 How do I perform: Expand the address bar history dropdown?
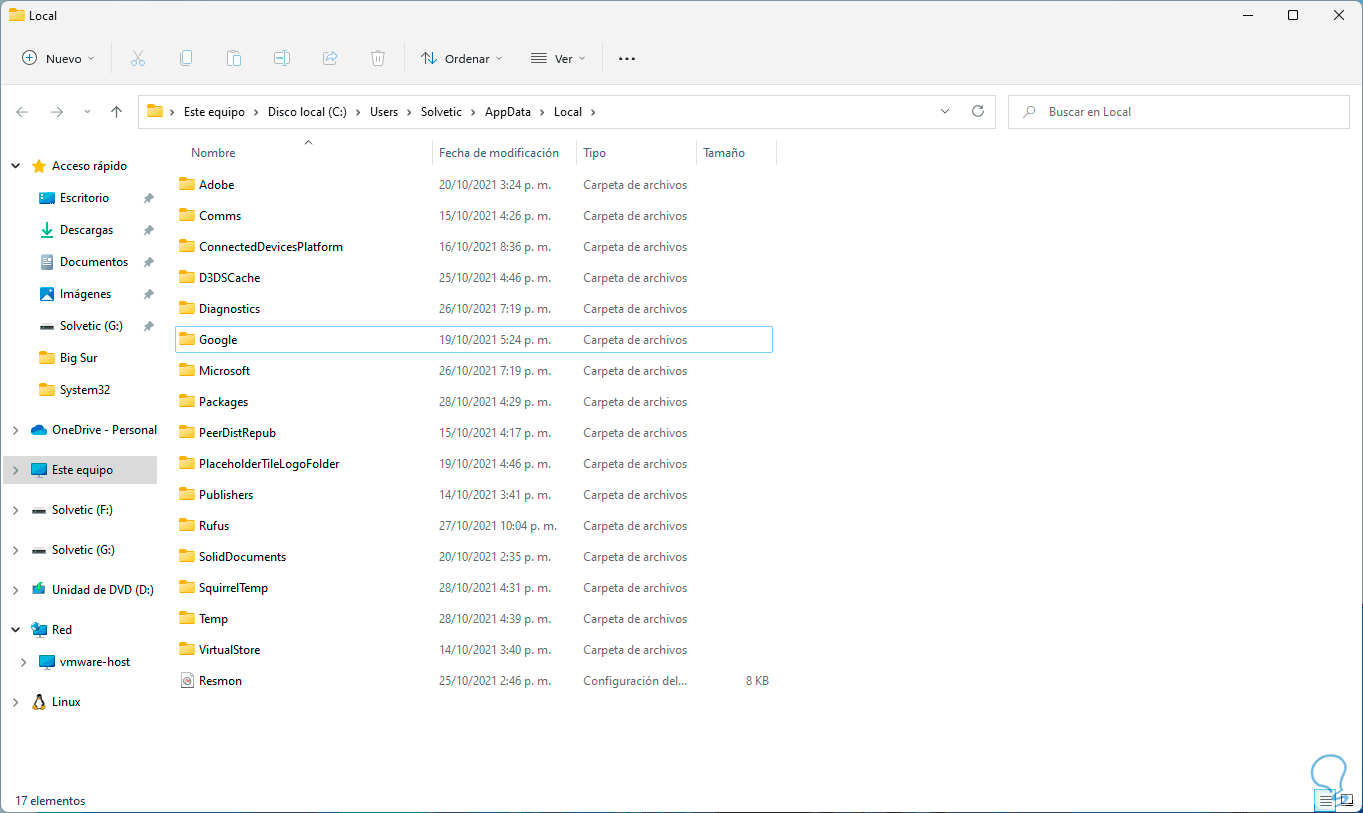point(945,112)
